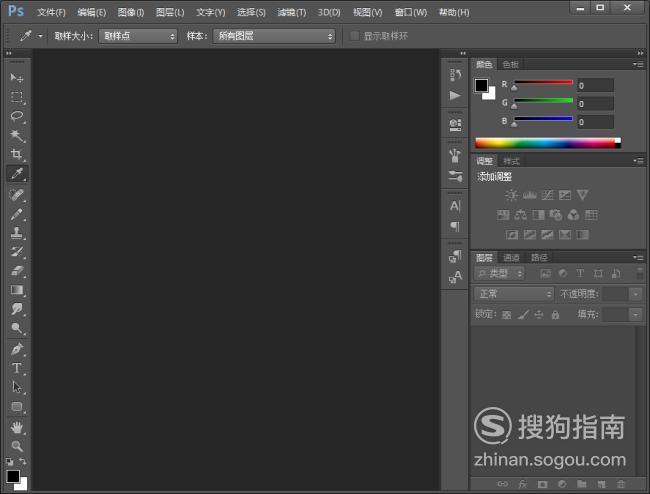Click the layer fx styles button
Screen dimensions: 650x494
click(x=522, y=484)
